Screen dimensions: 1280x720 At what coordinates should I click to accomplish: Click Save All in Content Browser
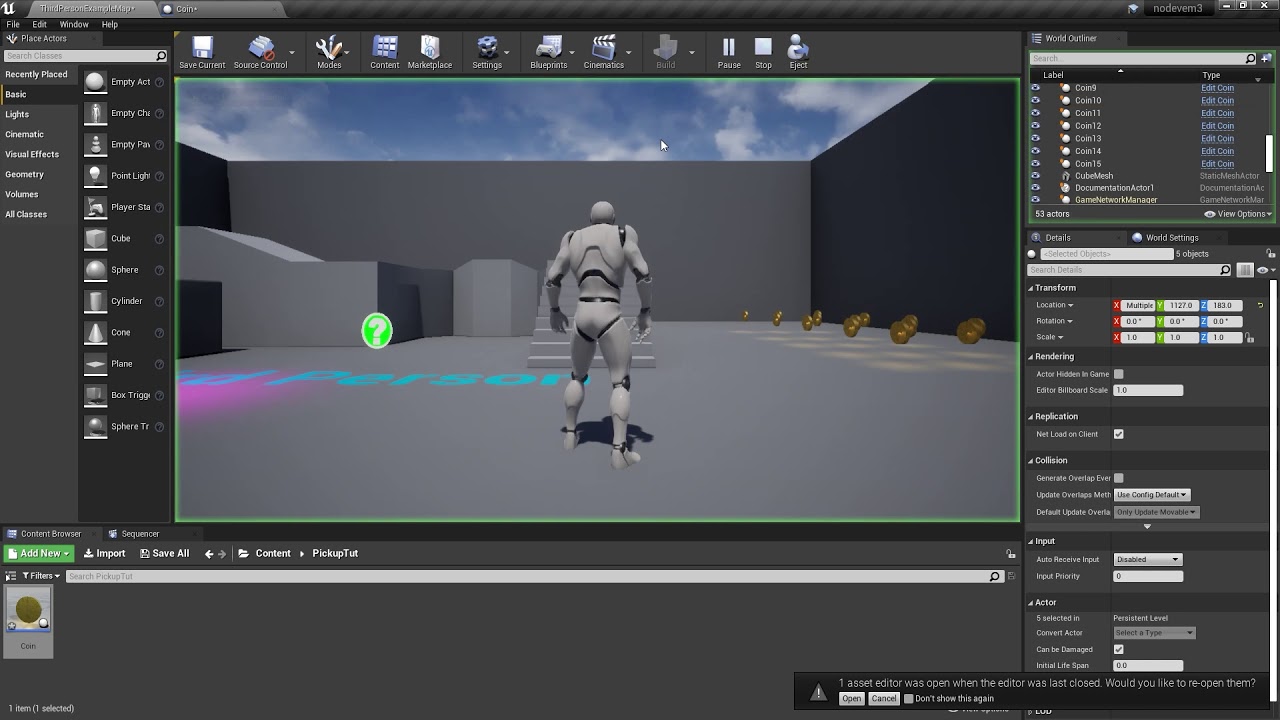[x=164, y=554]
